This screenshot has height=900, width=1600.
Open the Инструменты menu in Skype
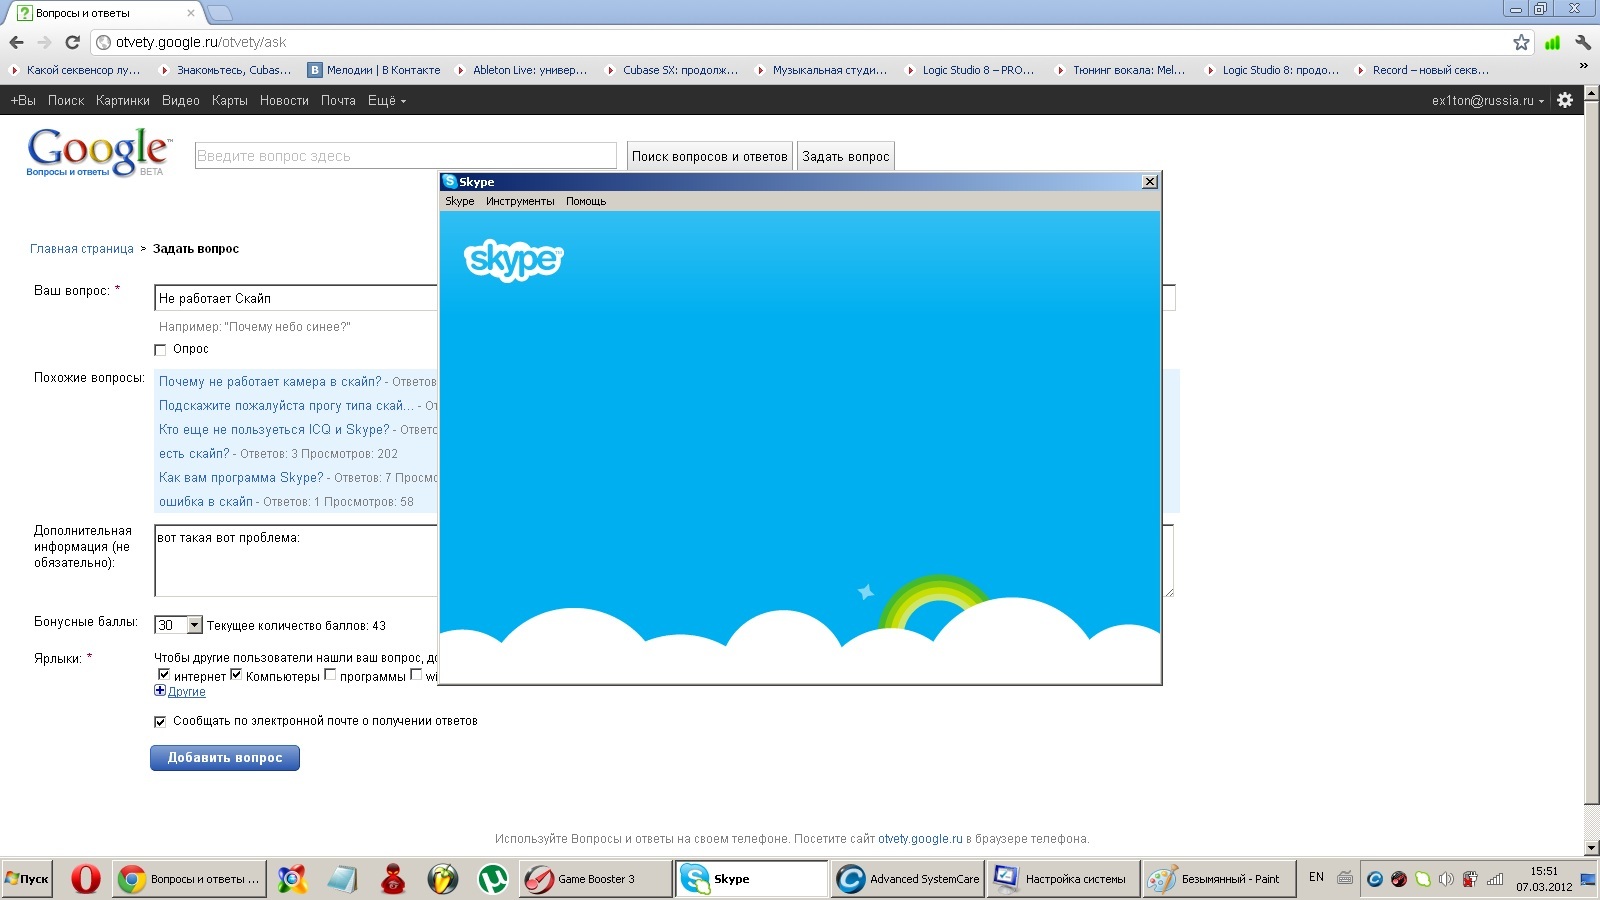[520, 201]
